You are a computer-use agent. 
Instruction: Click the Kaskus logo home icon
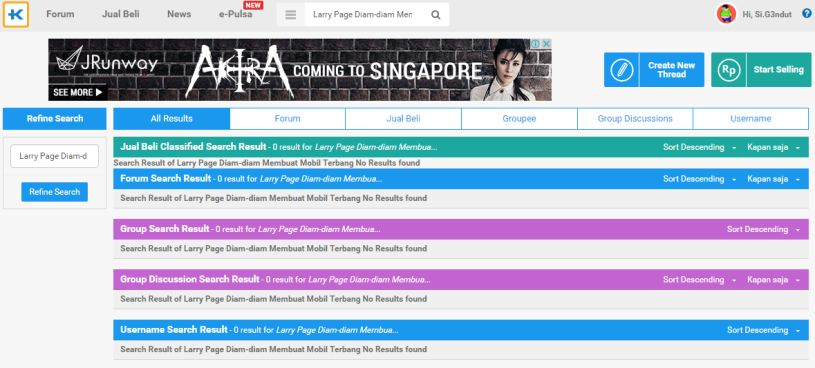click(16, 15)
